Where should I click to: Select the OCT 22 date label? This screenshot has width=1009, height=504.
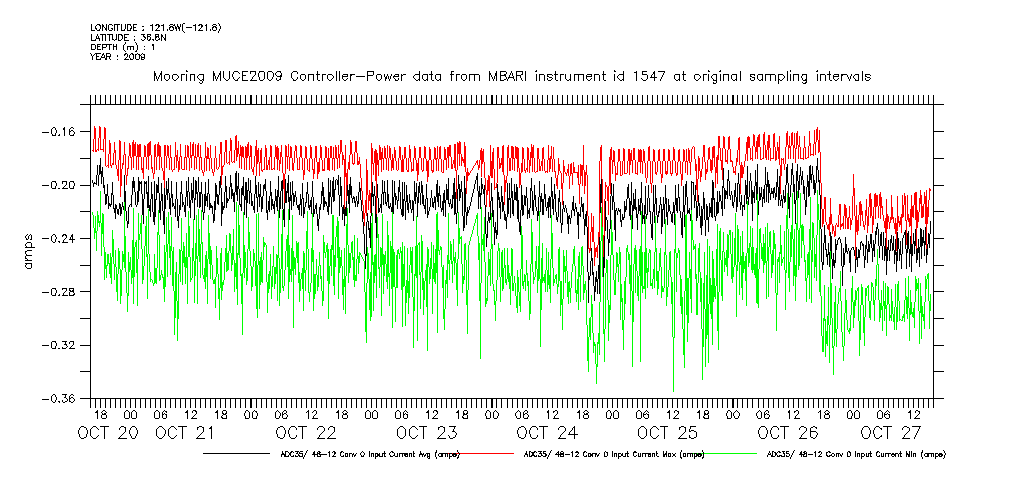tap(306, 433)
